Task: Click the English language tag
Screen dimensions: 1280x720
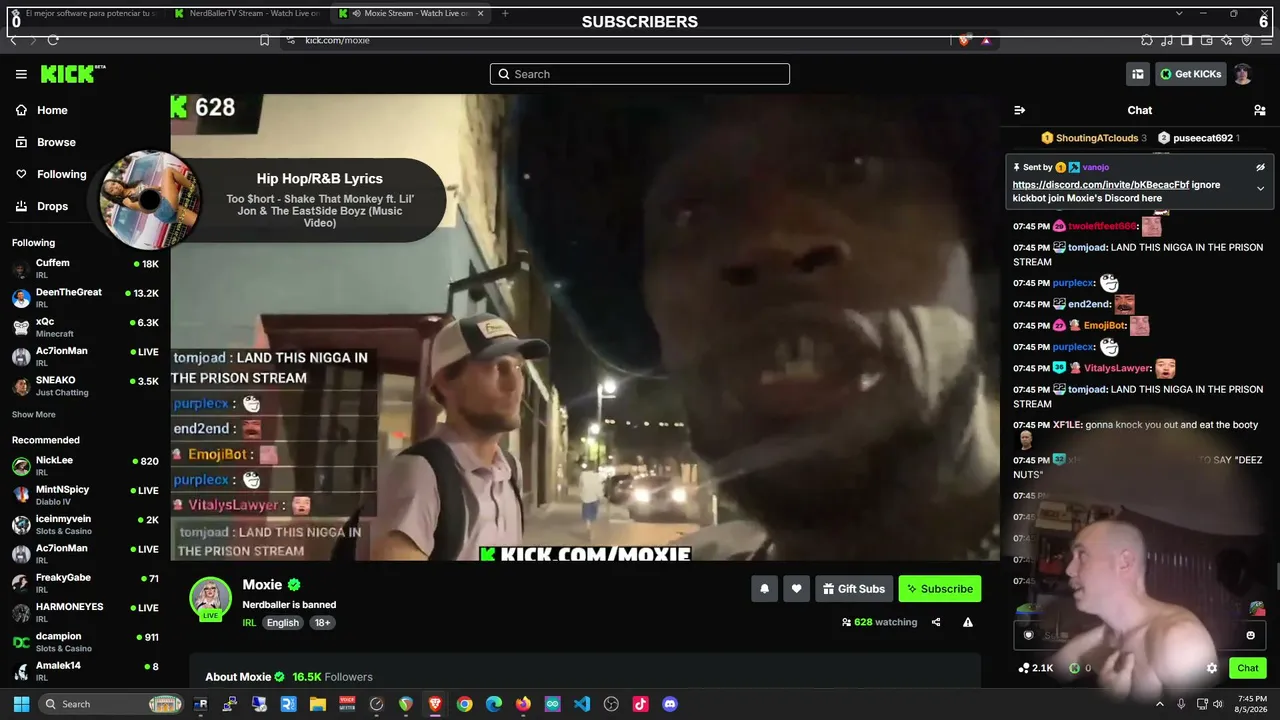Action: (x=282, y=623)
